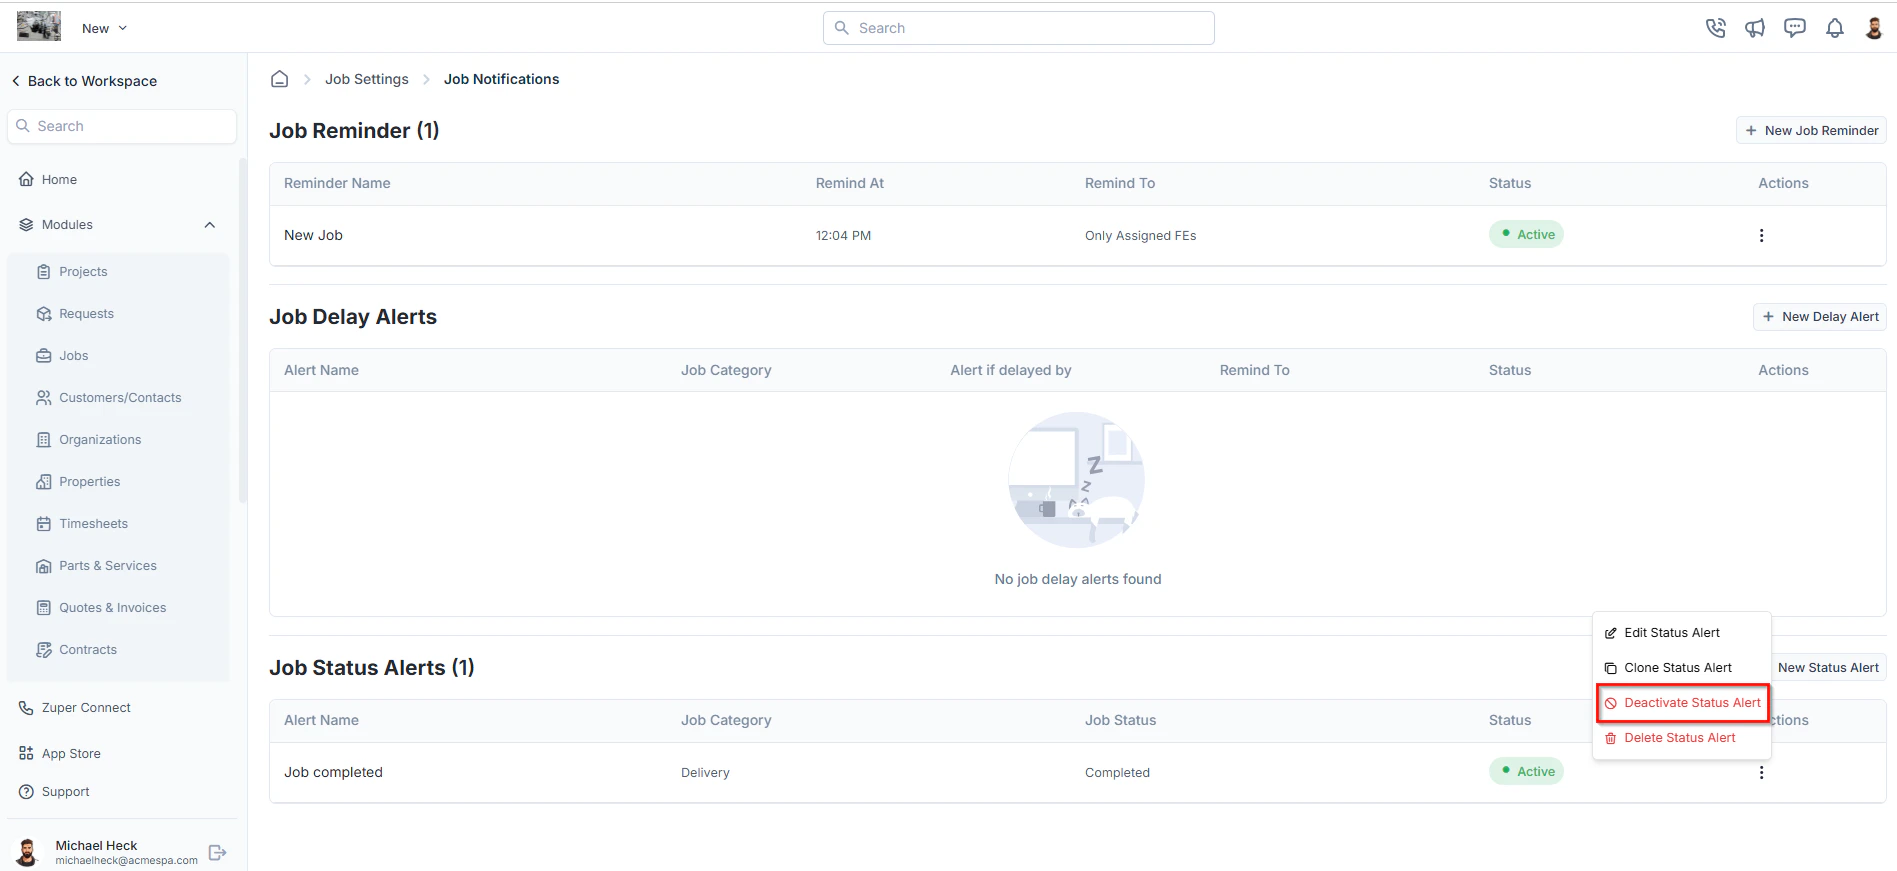Open Zuper Connect
Image resolution: width=1897 pixels, height=871 pixels.
click(x=75, y=708)
